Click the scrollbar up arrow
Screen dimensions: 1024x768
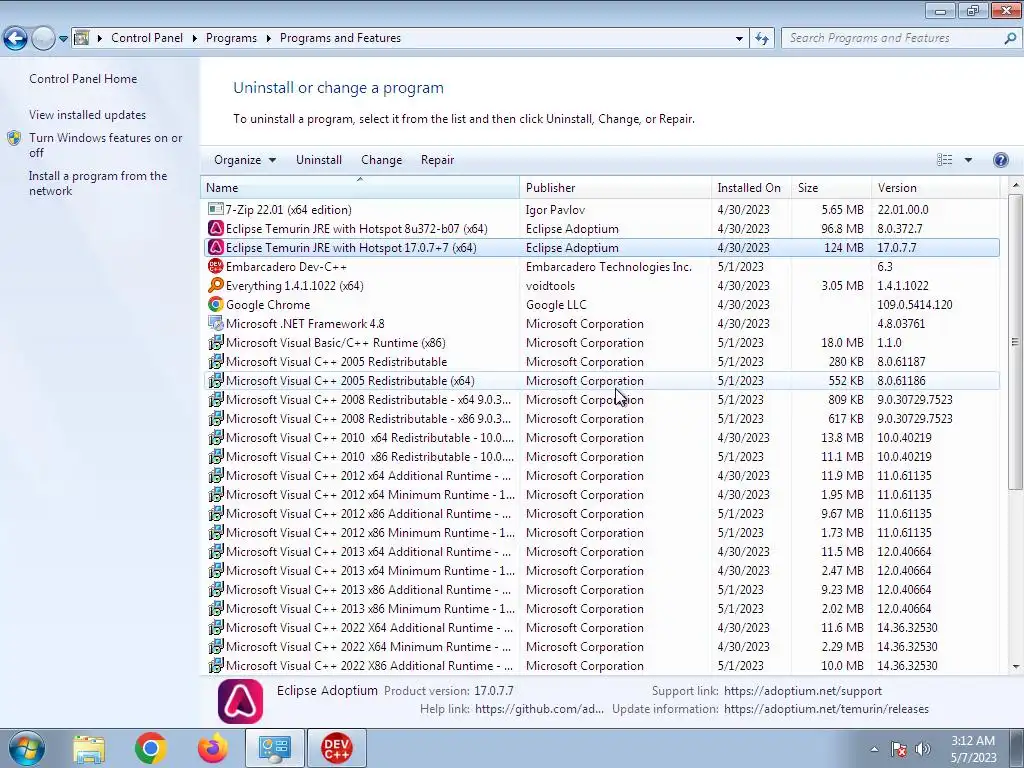(1015, 186)
